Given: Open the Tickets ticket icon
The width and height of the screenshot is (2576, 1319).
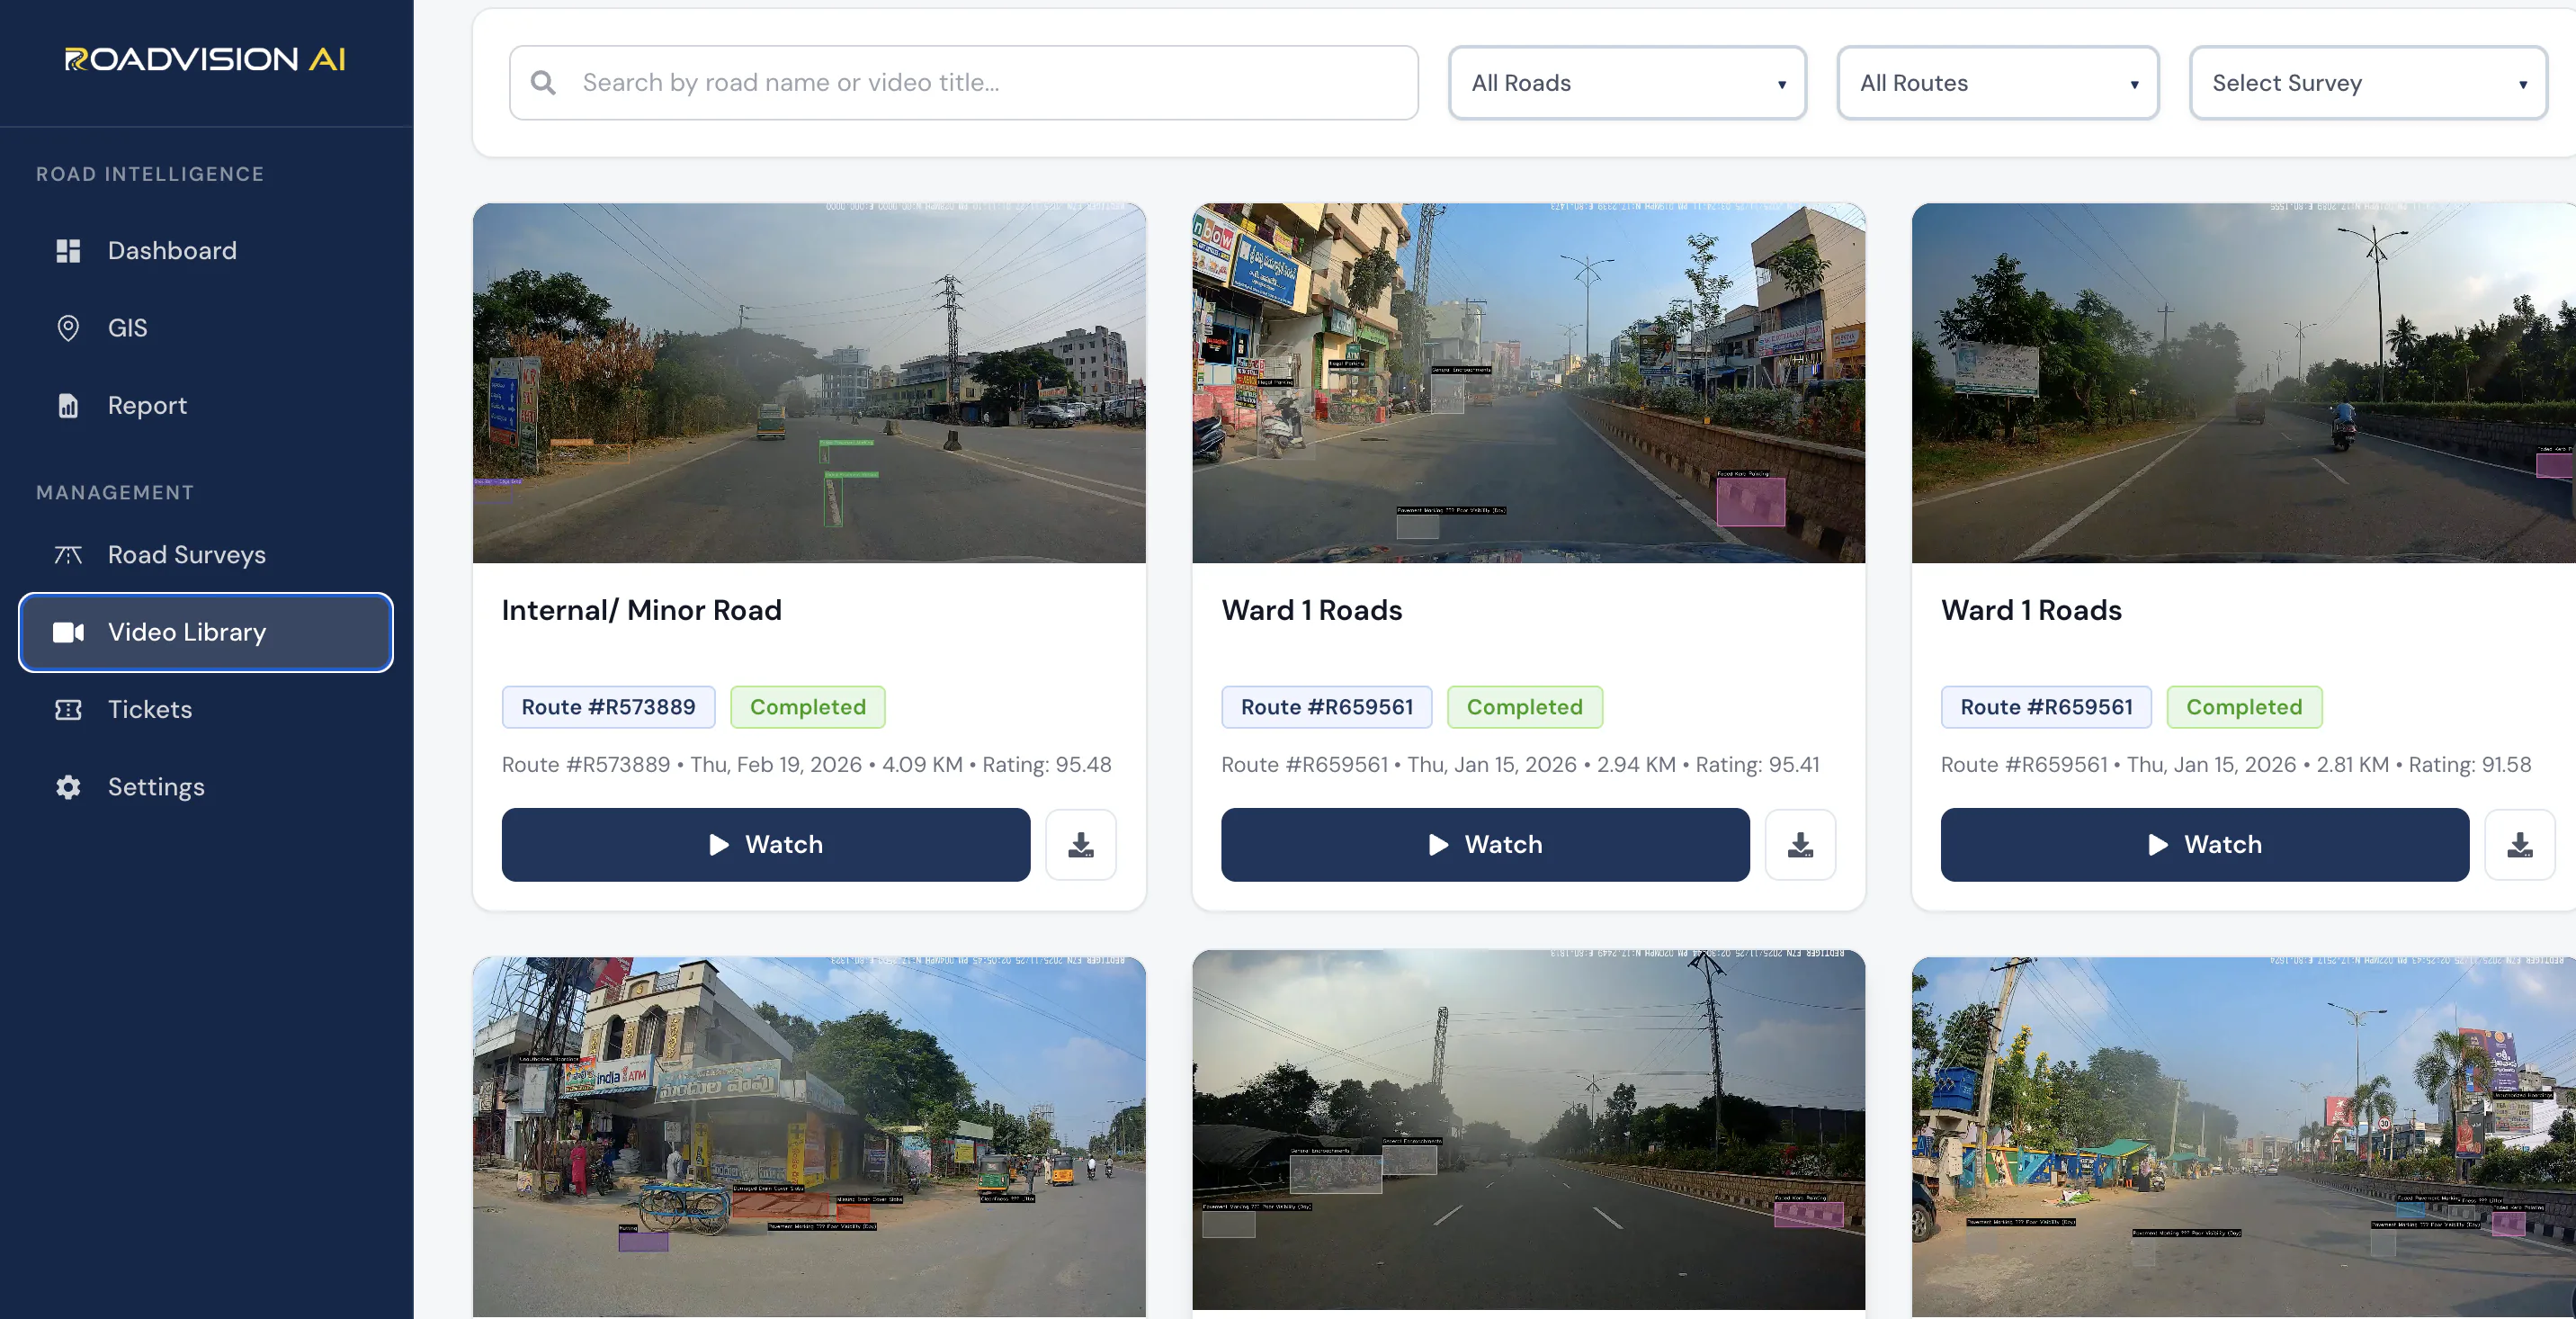Looking at the screenshot, I should pyautogui.click(x=68, y=709).
